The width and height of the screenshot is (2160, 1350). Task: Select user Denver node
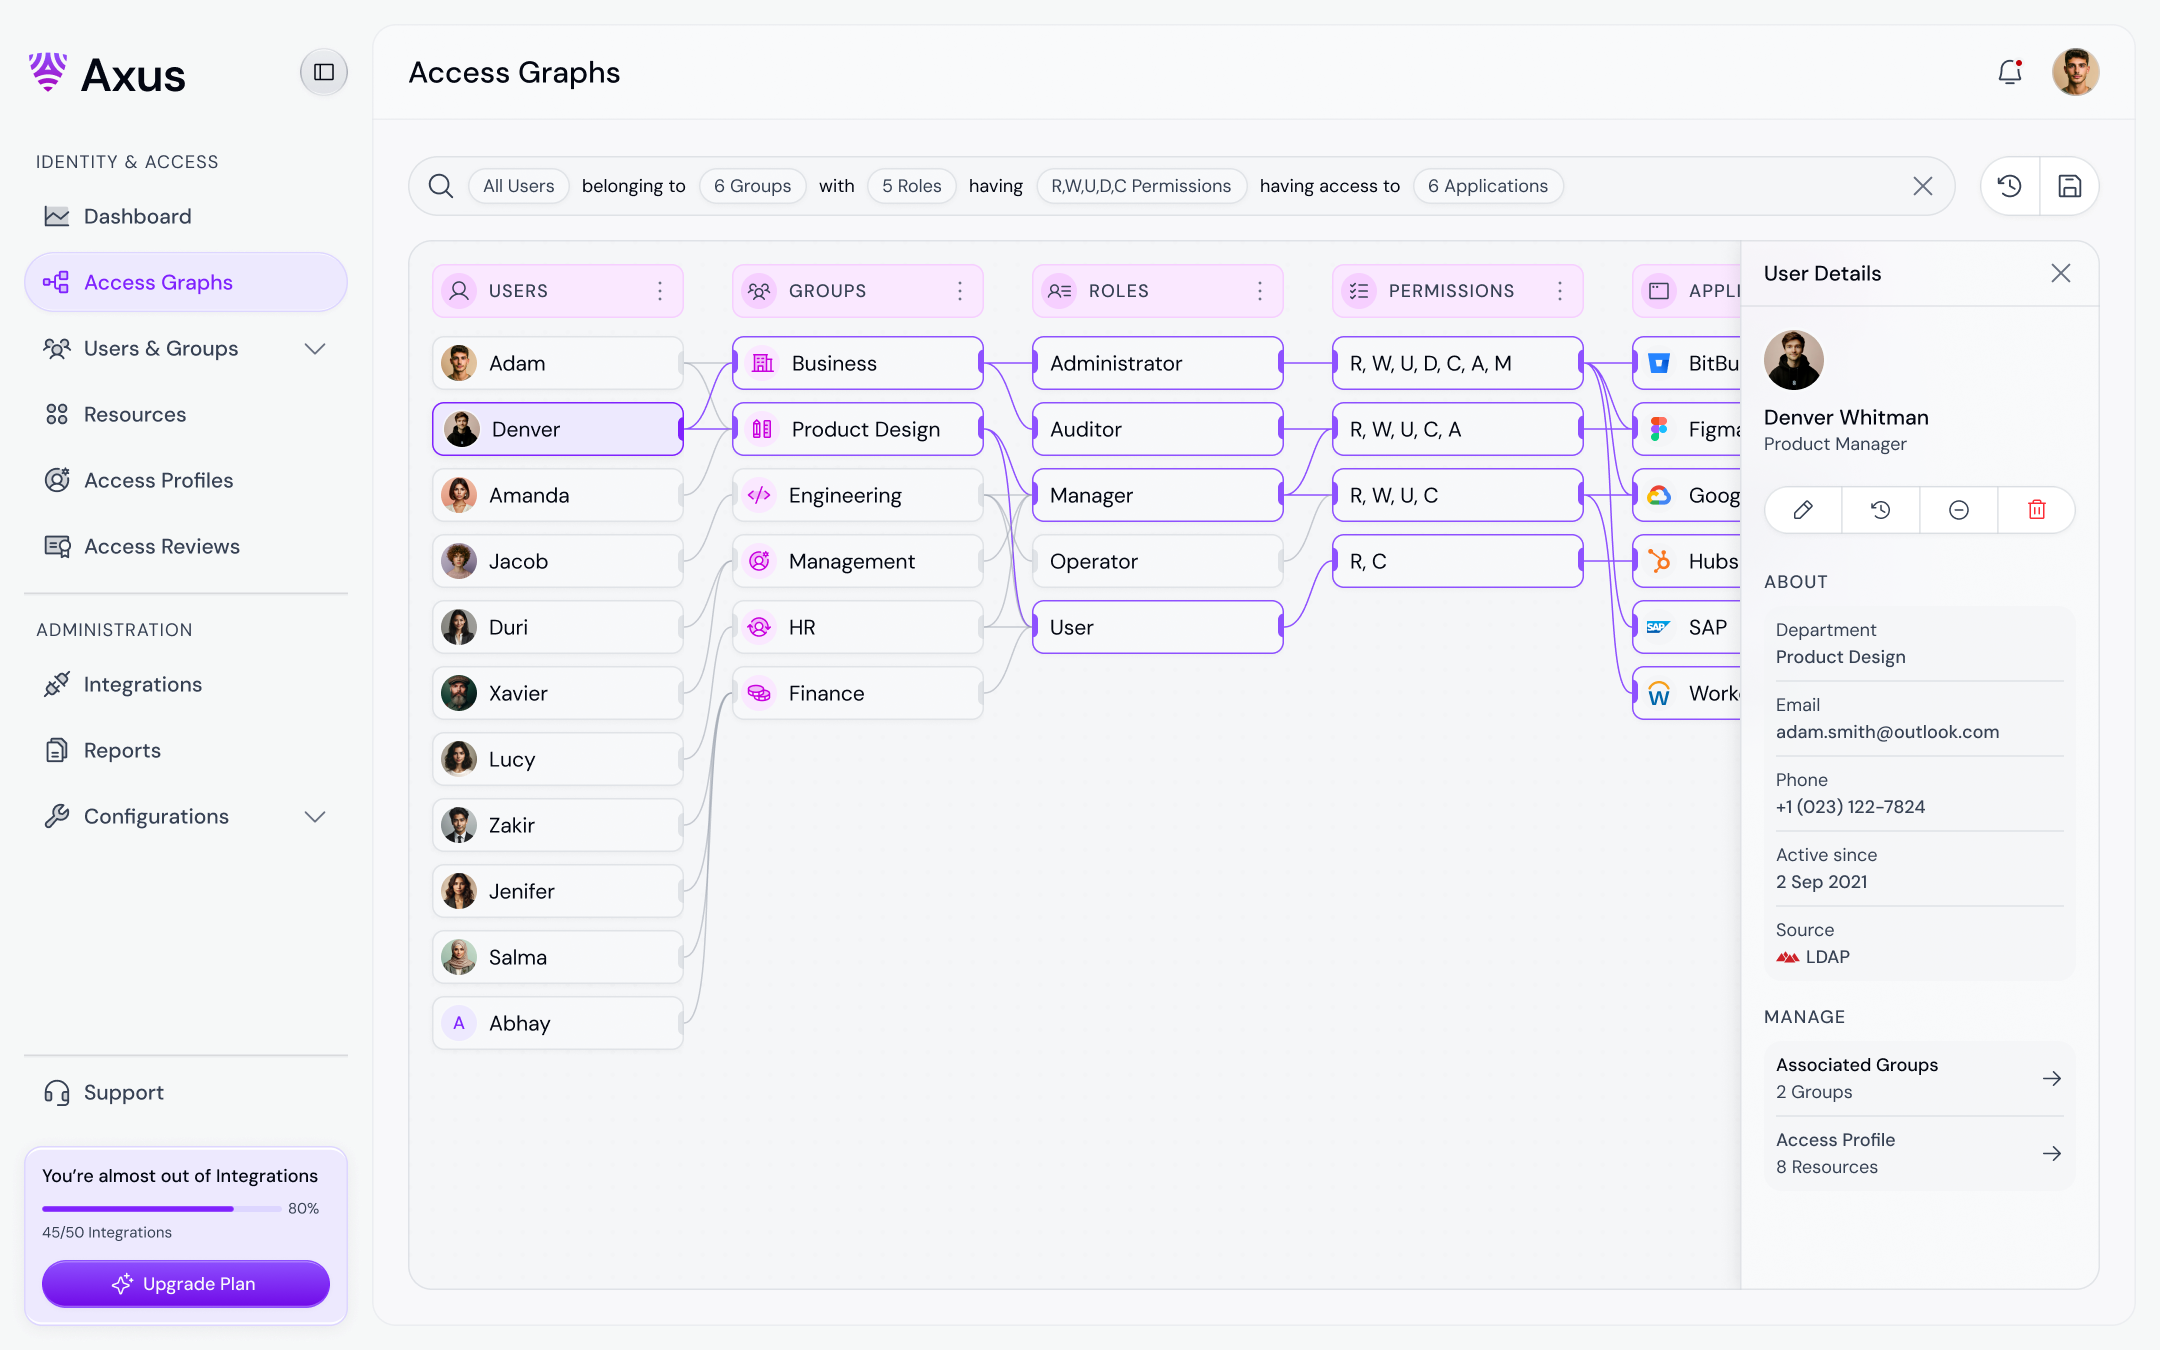tap(558, 429)
